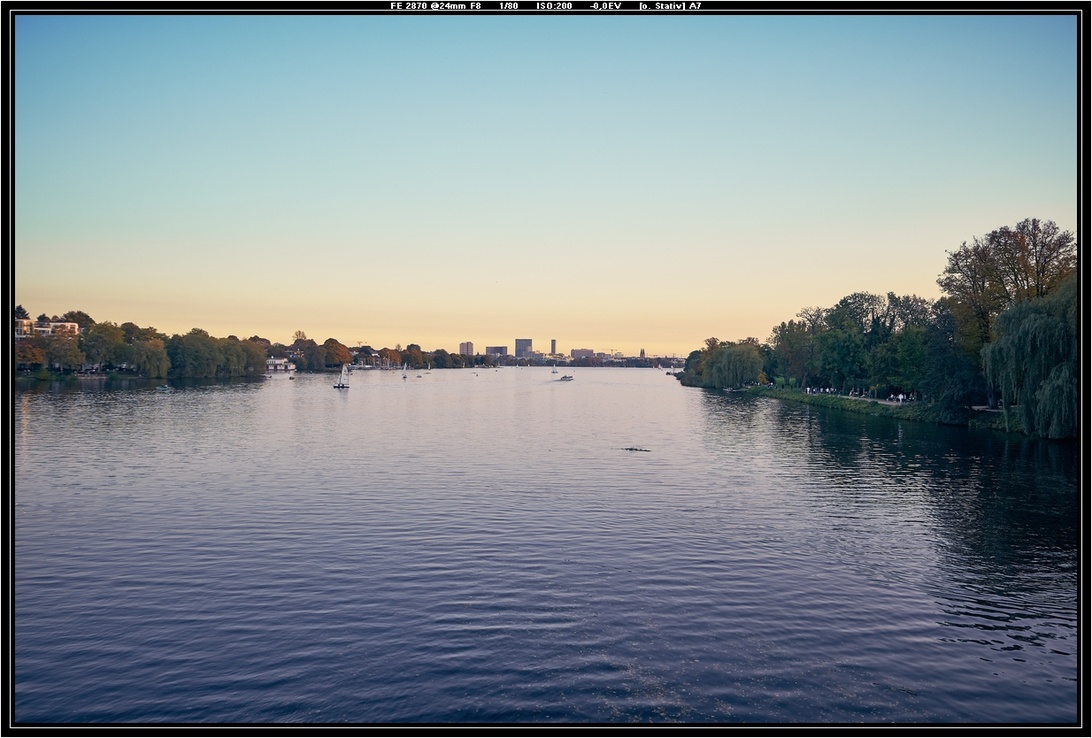Click the orange autumn tree on left shore
1092x738 pixels.
click(335, 352)
